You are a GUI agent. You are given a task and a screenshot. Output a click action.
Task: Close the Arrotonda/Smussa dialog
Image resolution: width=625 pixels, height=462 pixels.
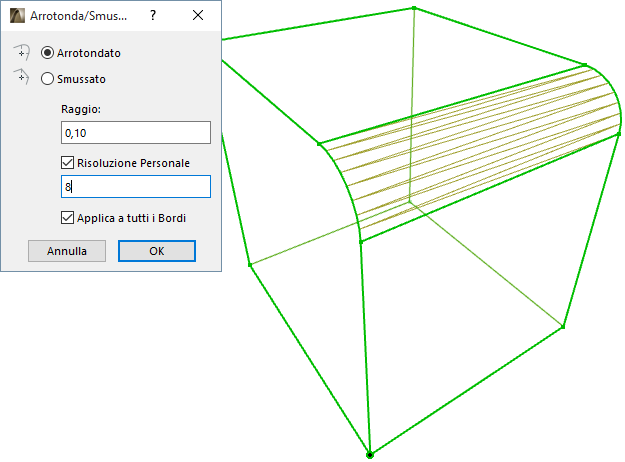pos(198,15)
